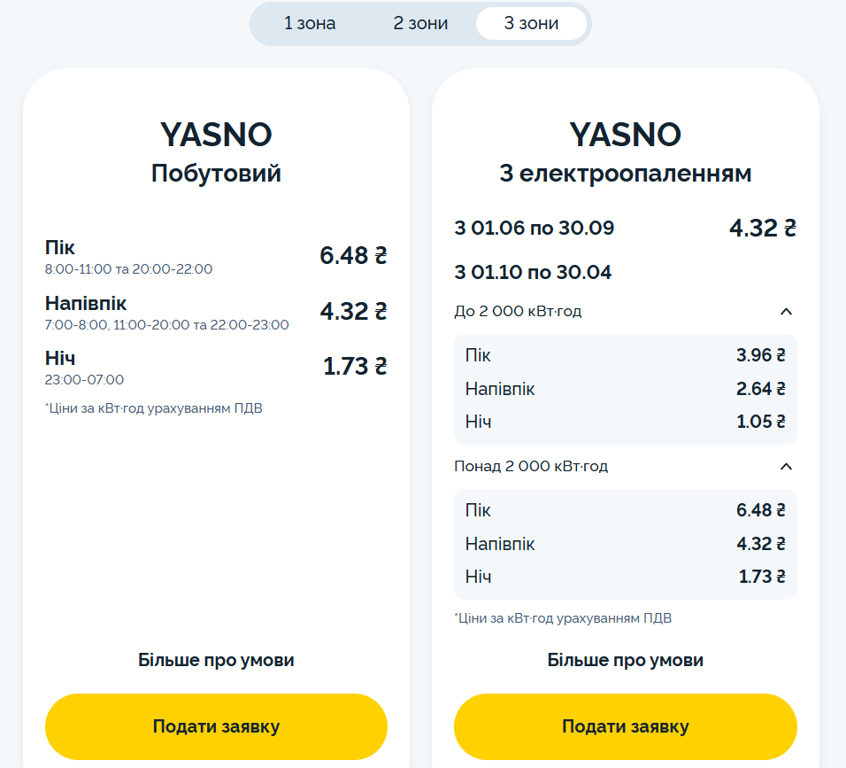The height and width of the screenshot is (768, 846).
Task: Collapse the "До 2 000 кВт·год" chevron
Action: pos(786,311)
